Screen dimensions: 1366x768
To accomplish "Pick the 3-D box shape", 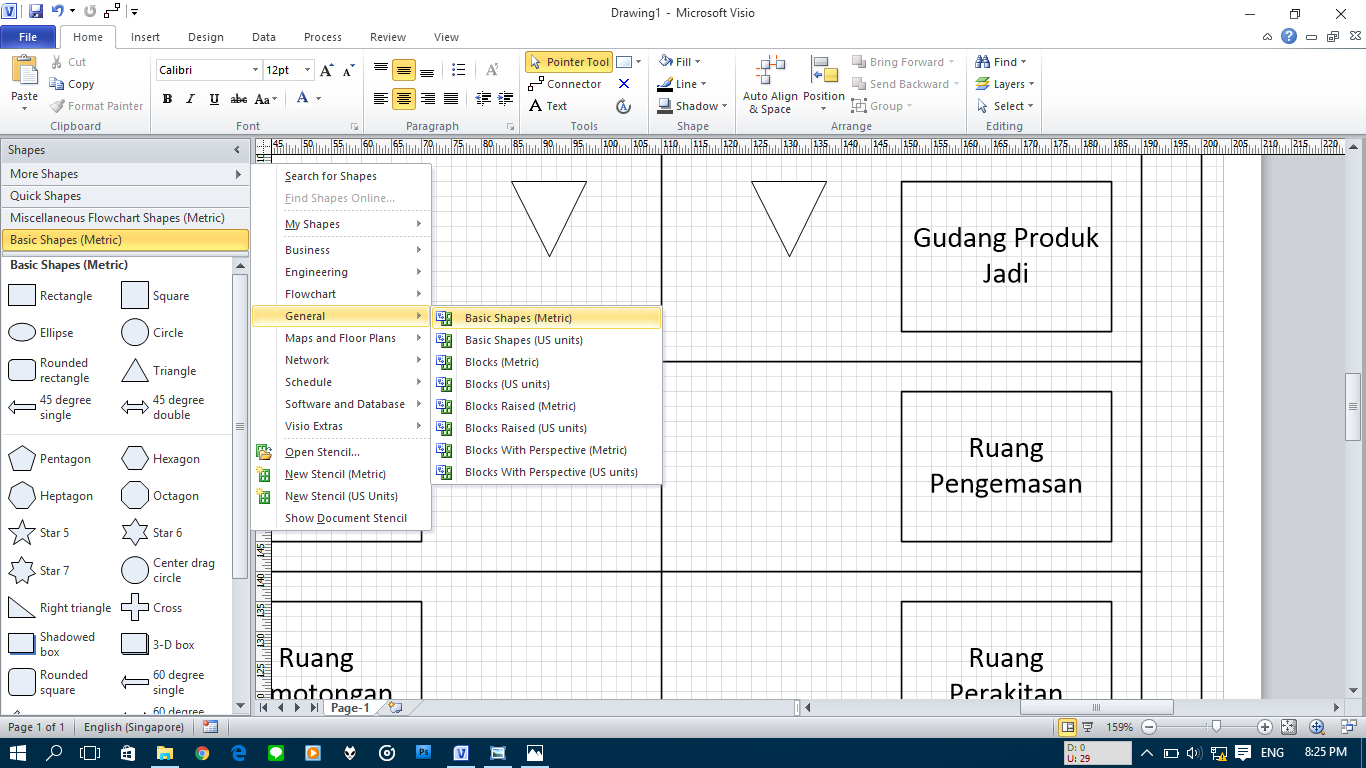I will pyautogui.click(x=158, y=645).
